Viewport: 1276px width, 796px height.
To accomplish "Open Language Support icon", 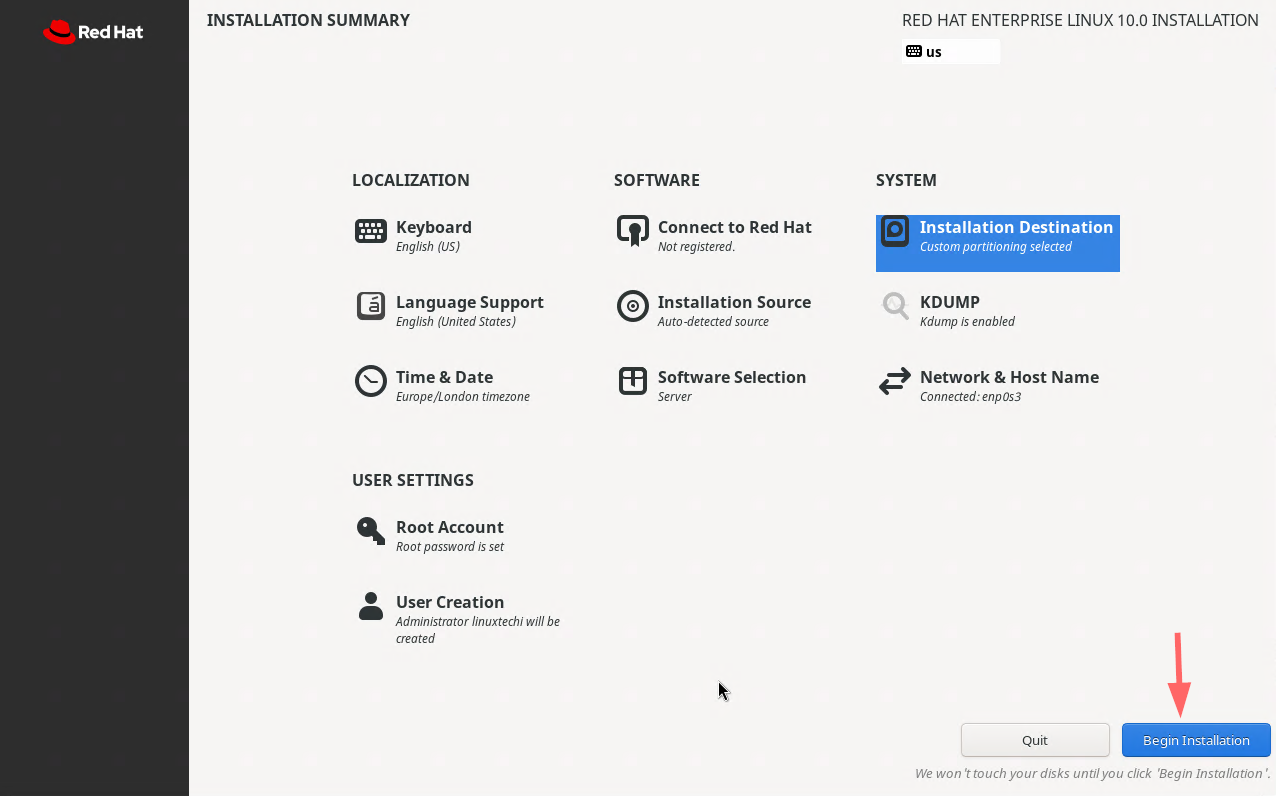I will click(371, 306).
